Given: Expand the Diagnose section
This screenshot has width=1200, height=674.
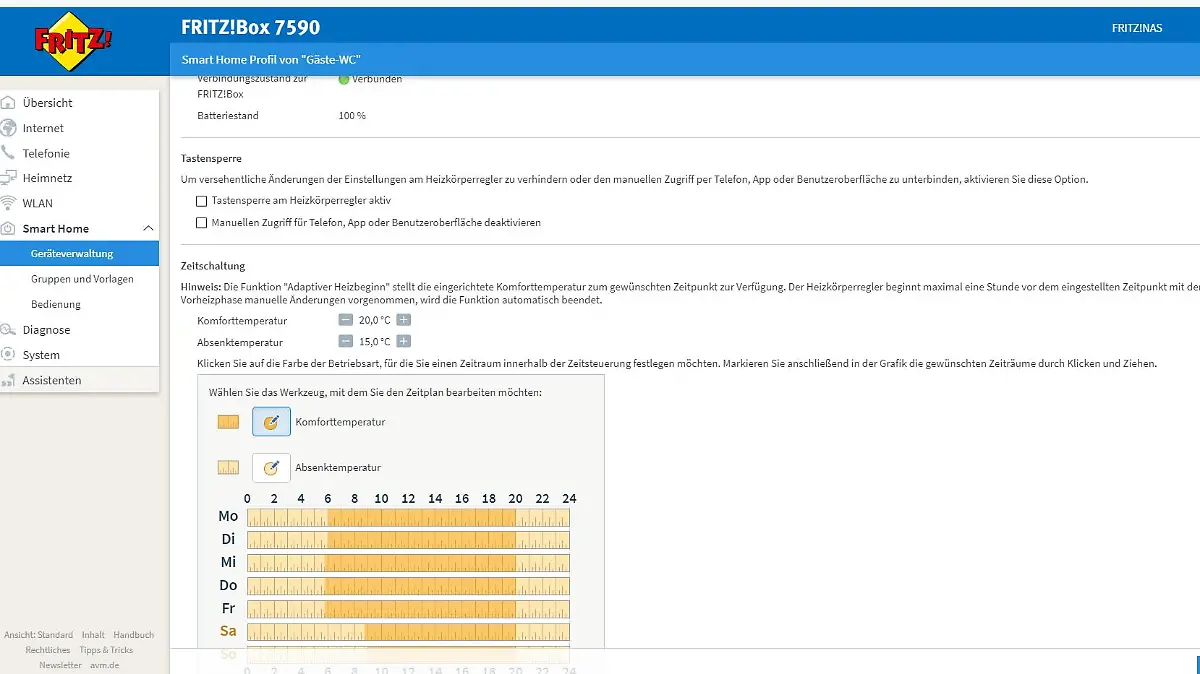Looking at the screenshot, I should pyautogui.click(x=47, y=330).
